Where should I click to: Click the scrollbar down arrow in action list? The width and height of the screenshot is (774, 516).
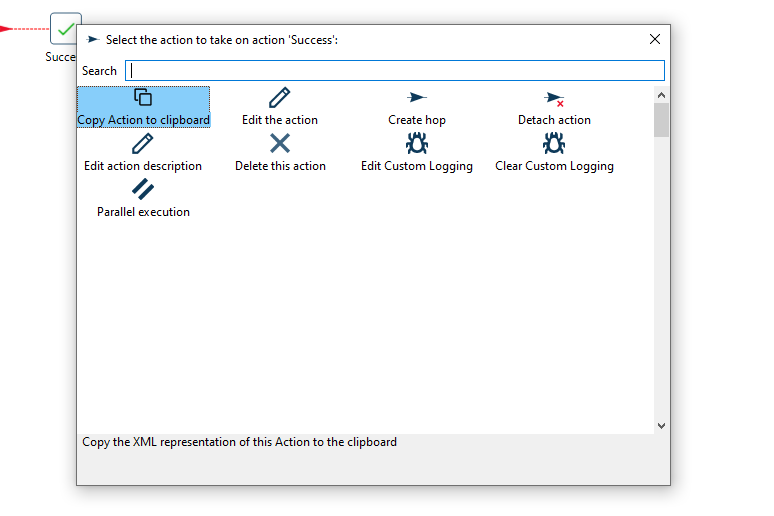tap(661, 425)
